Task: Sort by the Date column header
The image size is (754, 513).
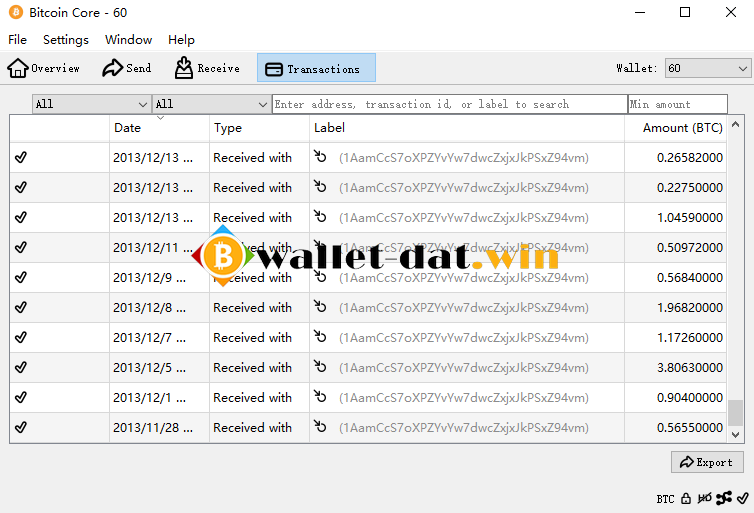Action: (x=159, y=128)
